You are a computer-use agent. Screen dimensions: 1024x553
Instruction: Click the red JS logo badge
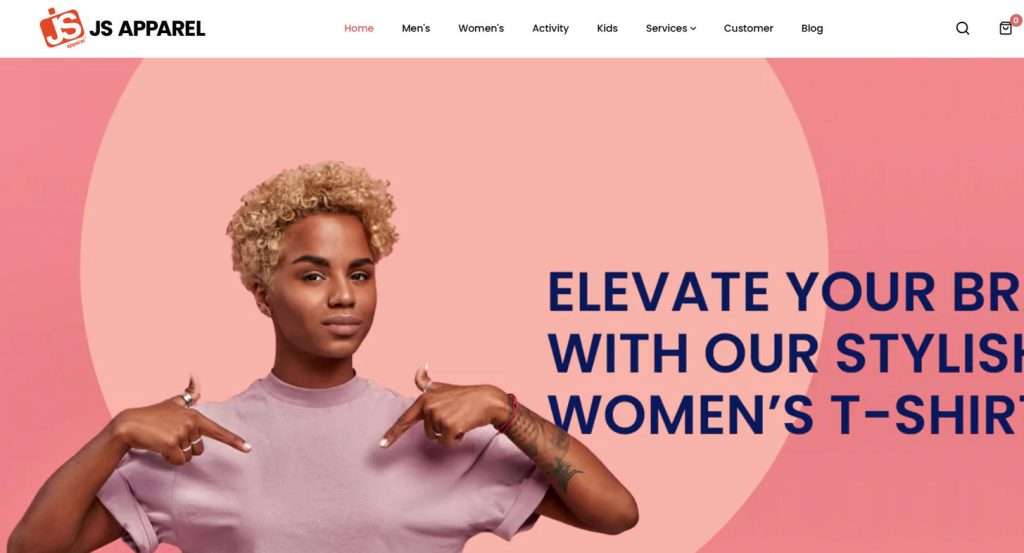tap(62, 27)
